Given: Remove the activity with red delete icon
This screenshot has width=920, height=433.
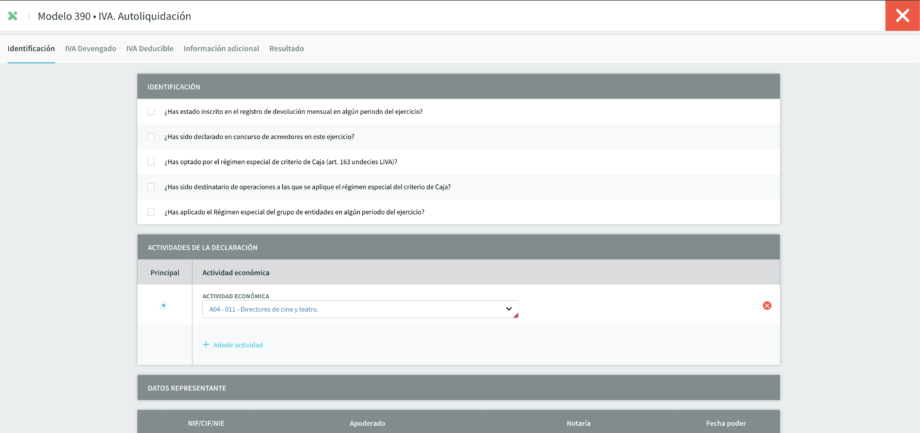Looking at the screenshot, I should [767, 305].
